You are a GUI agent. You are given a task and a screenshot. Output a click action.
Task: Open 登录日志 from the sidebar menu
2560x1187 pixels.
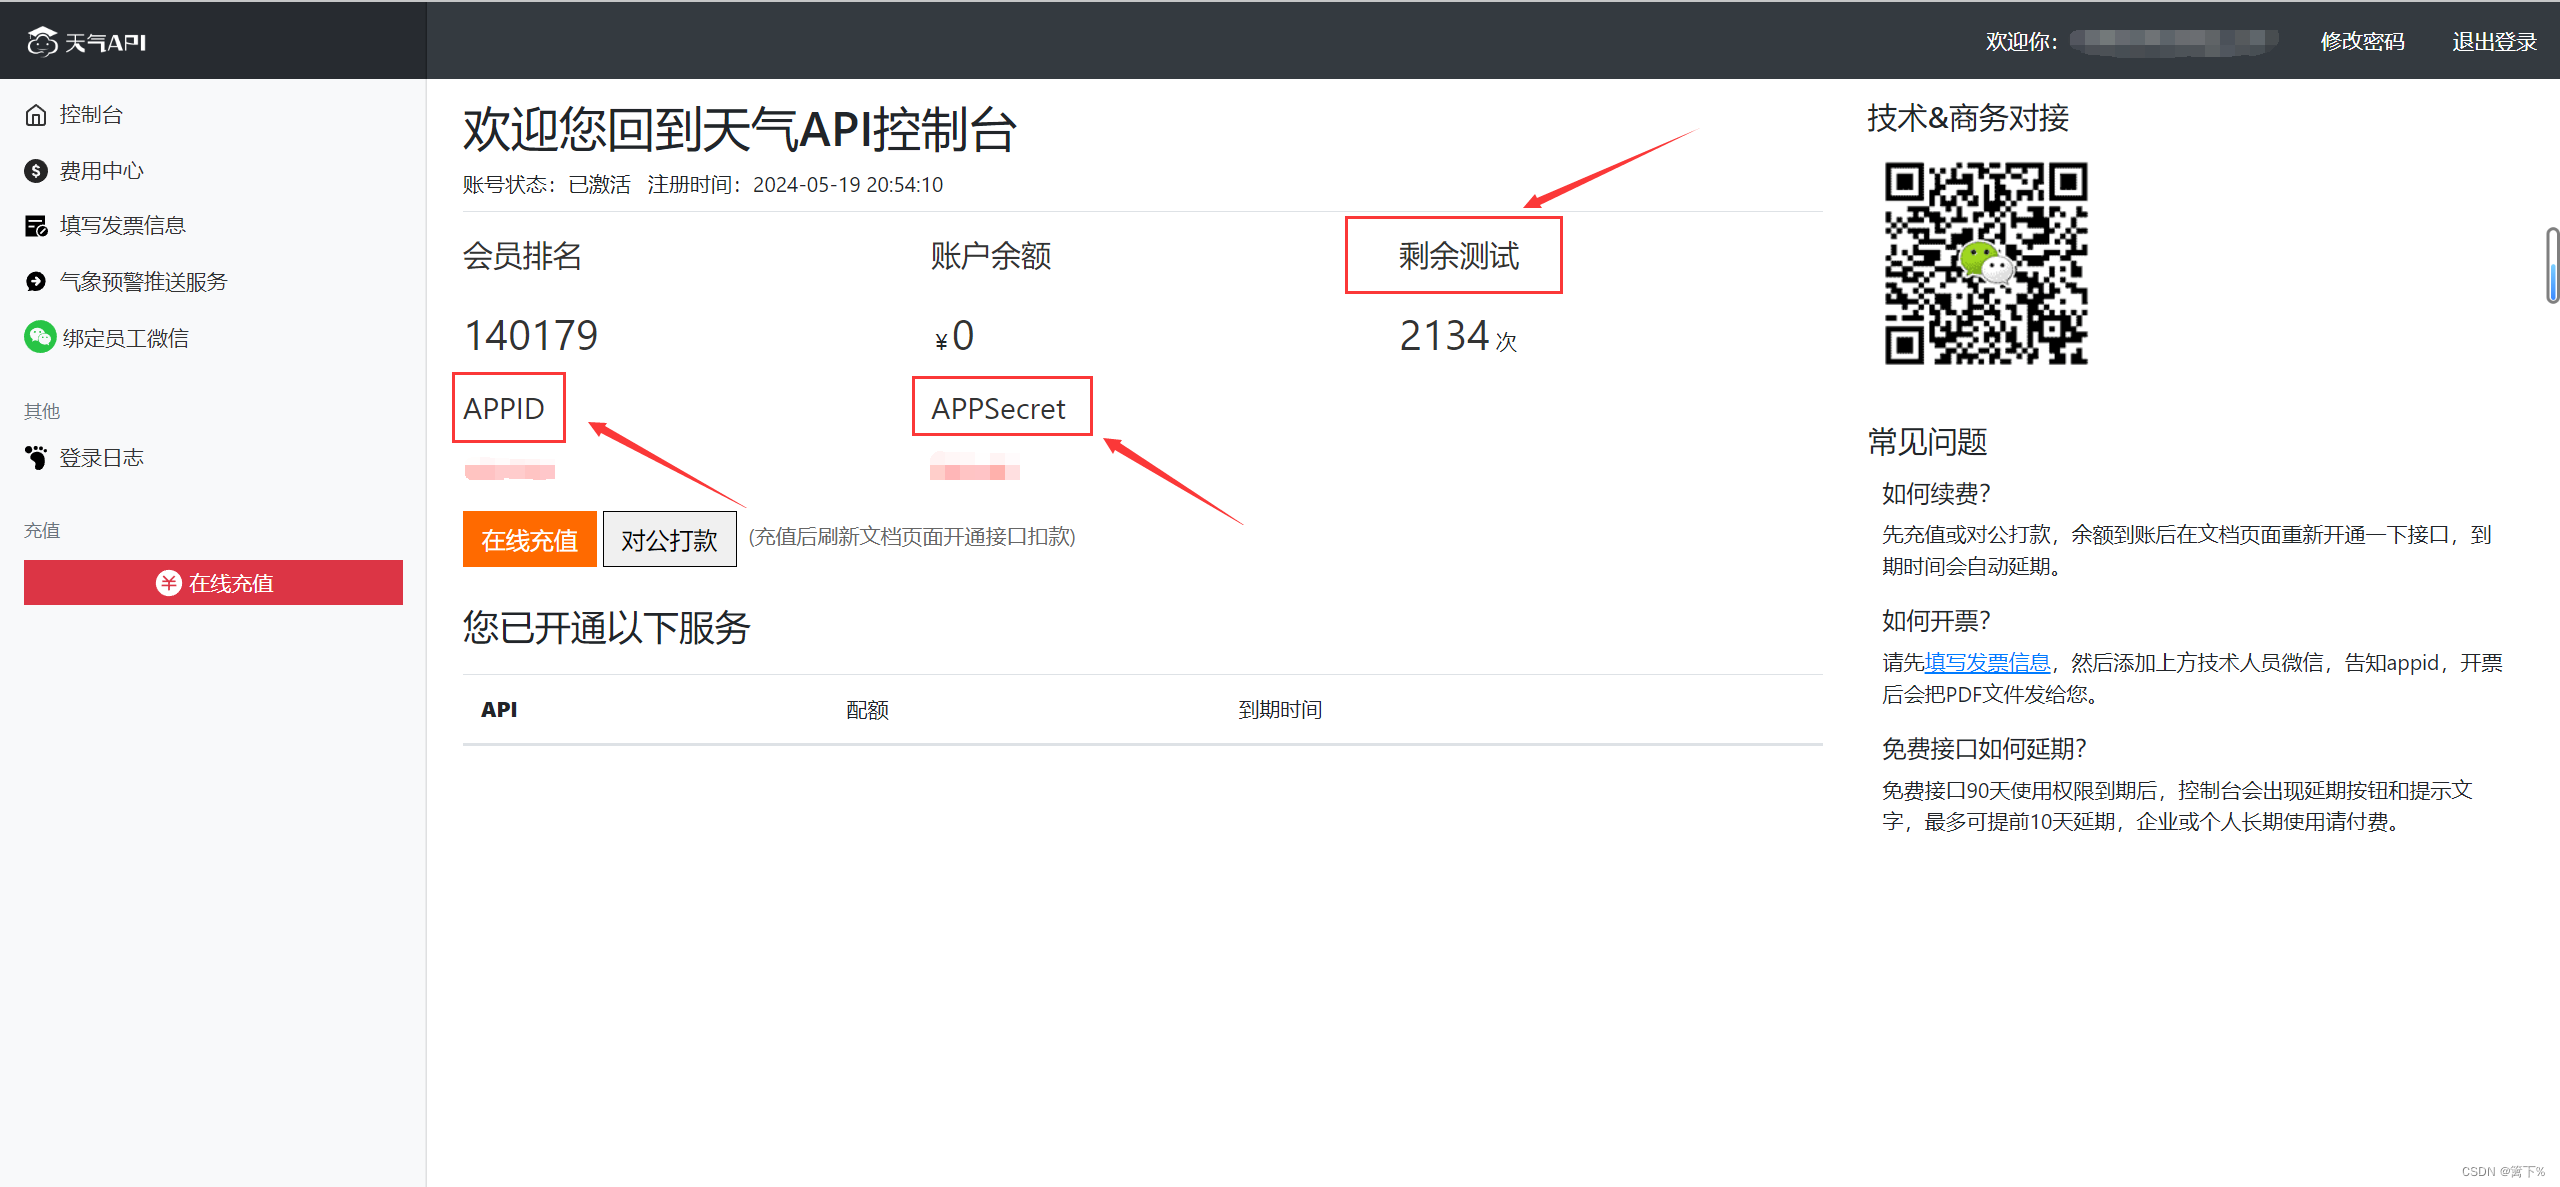tap(101, 458)
